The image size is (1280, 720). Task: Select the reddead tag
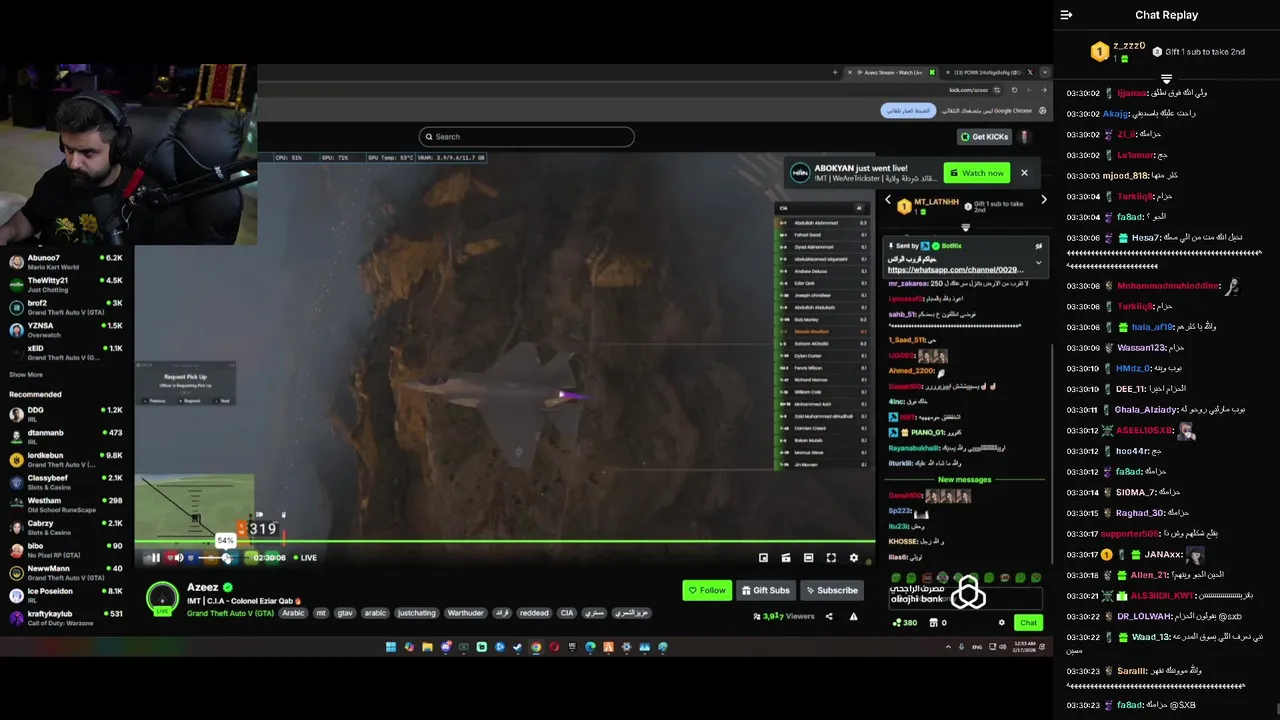[x=534, y=613]
